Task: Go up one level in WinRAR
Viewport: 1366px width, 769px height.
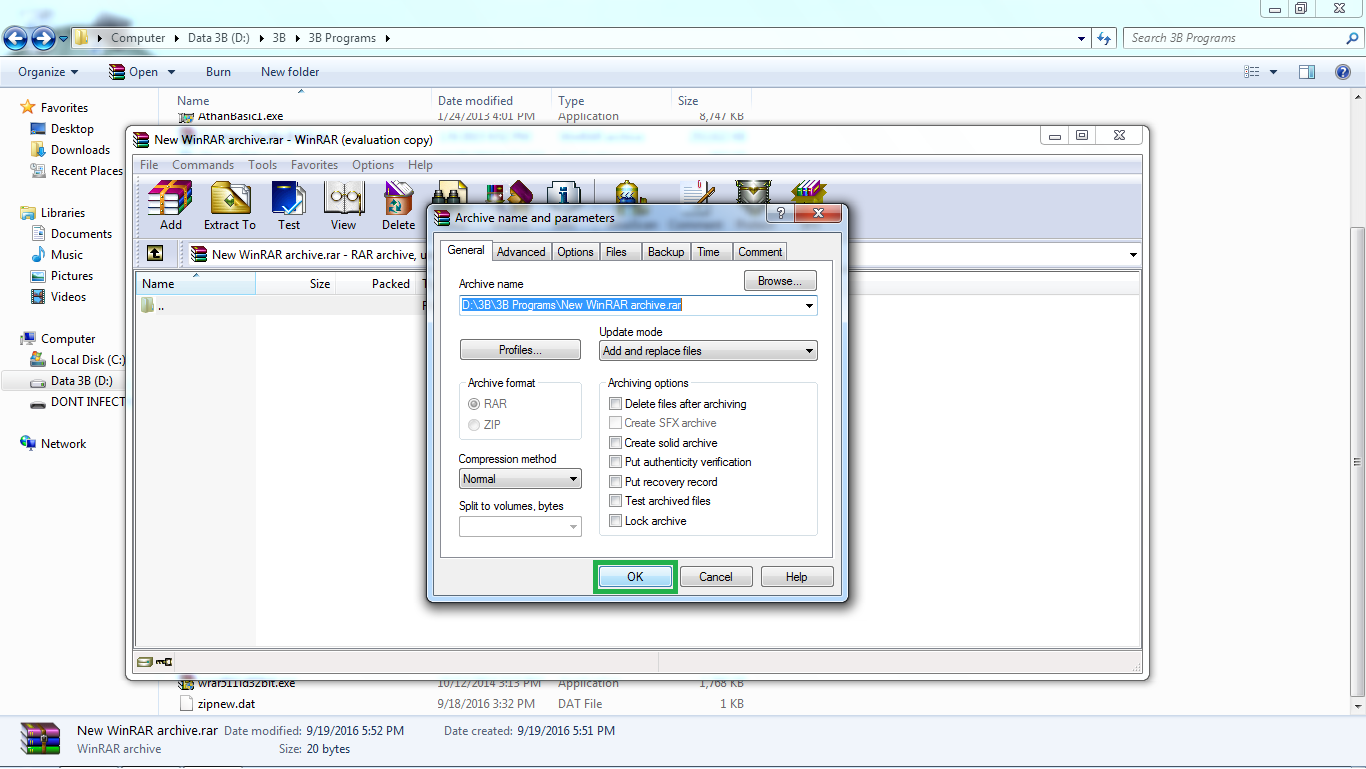Action: 155,254
